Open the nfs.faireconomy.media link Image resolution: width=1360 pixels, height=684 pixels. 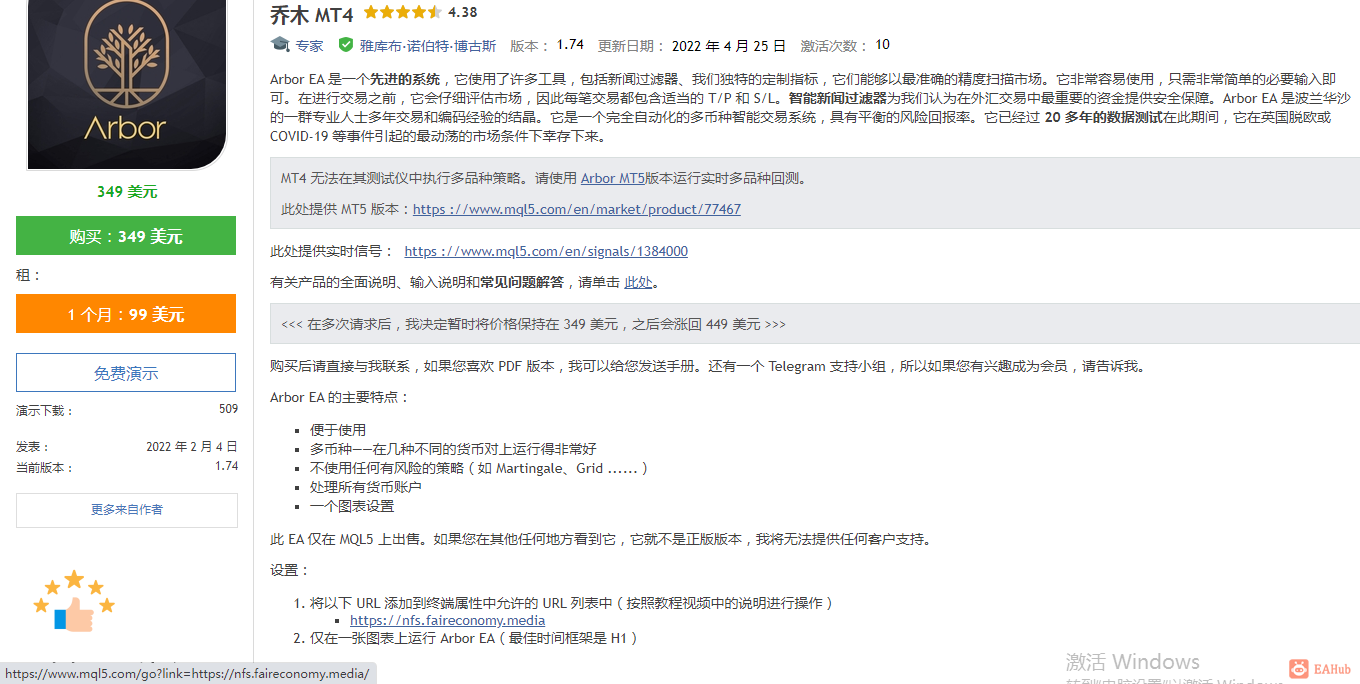448,621
